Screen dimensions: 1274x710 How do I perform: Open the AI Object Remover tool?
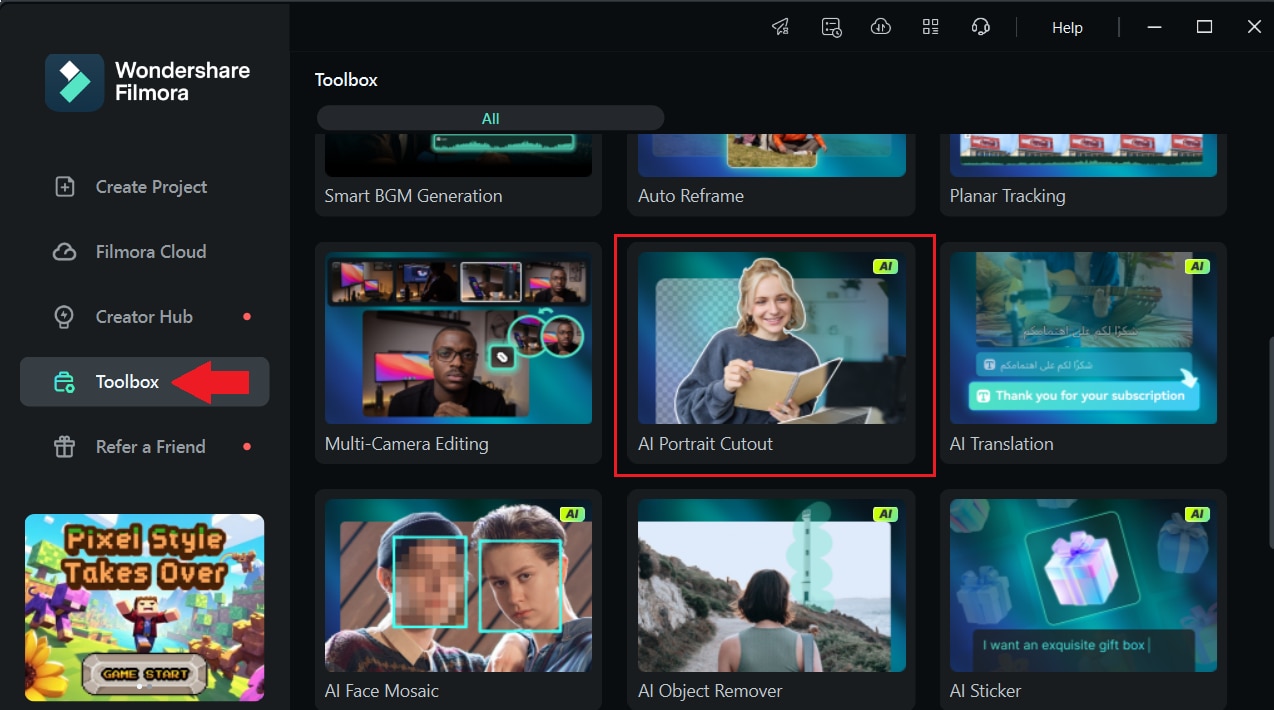coord(771,600)
